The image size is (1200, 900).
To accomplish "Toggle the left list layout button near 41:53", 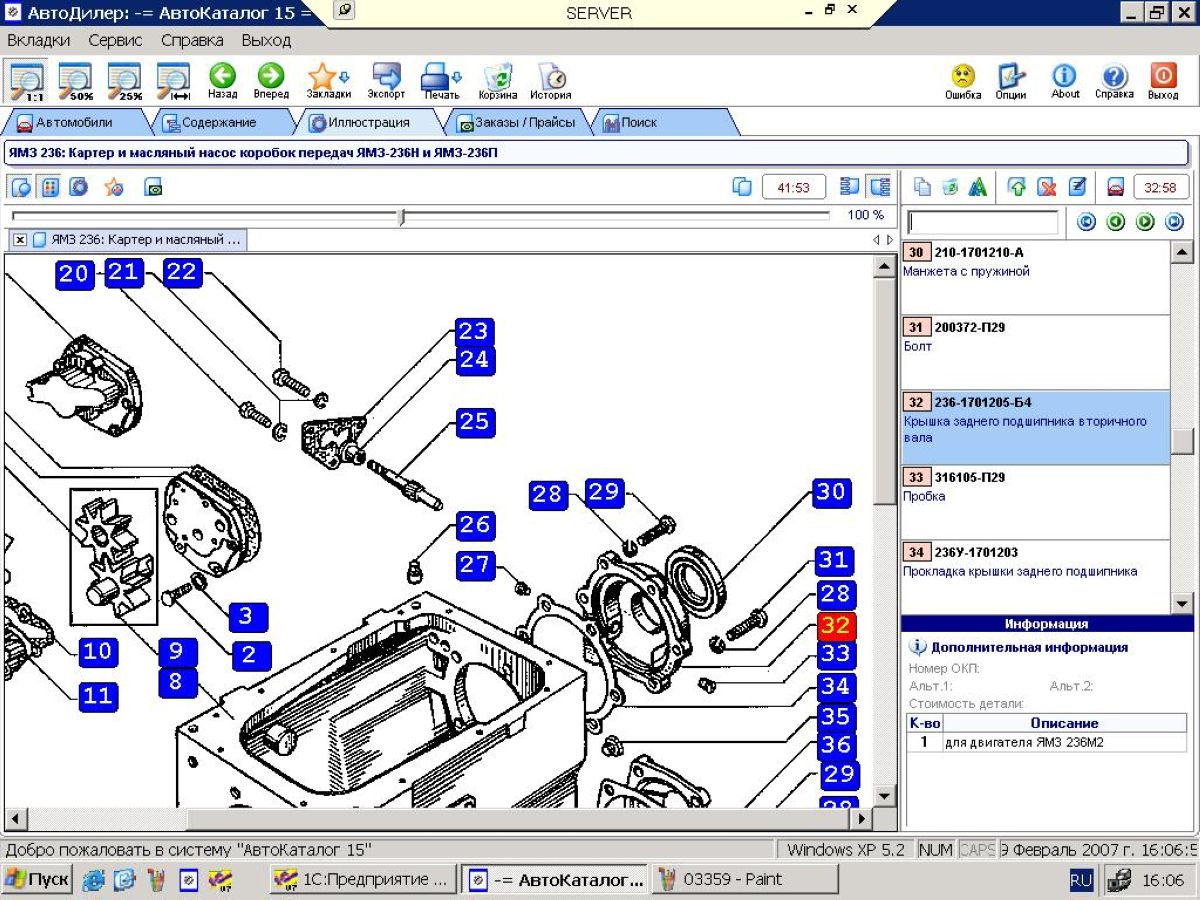I will coord(850,187).
